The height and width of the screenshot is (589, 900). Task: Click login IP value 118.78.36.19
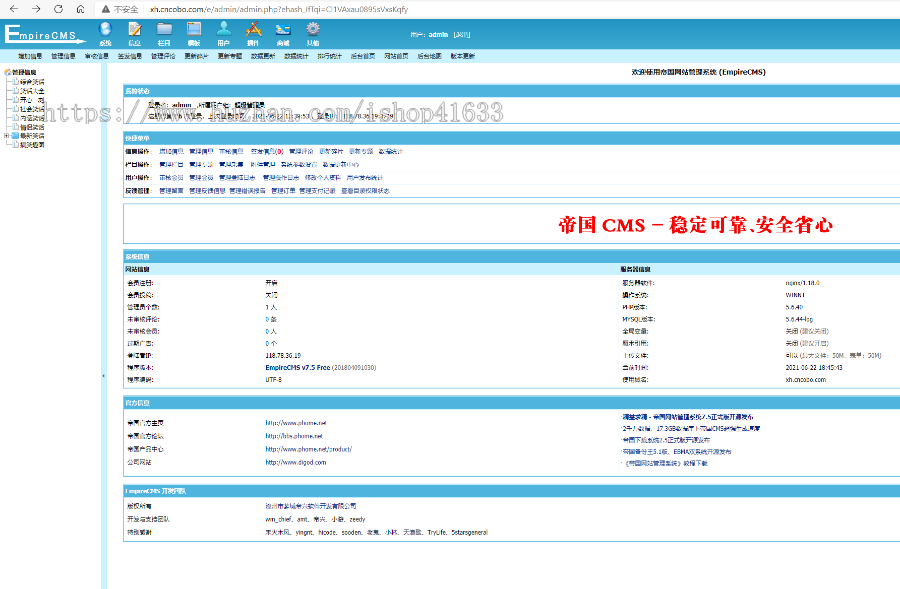(283, 356)
